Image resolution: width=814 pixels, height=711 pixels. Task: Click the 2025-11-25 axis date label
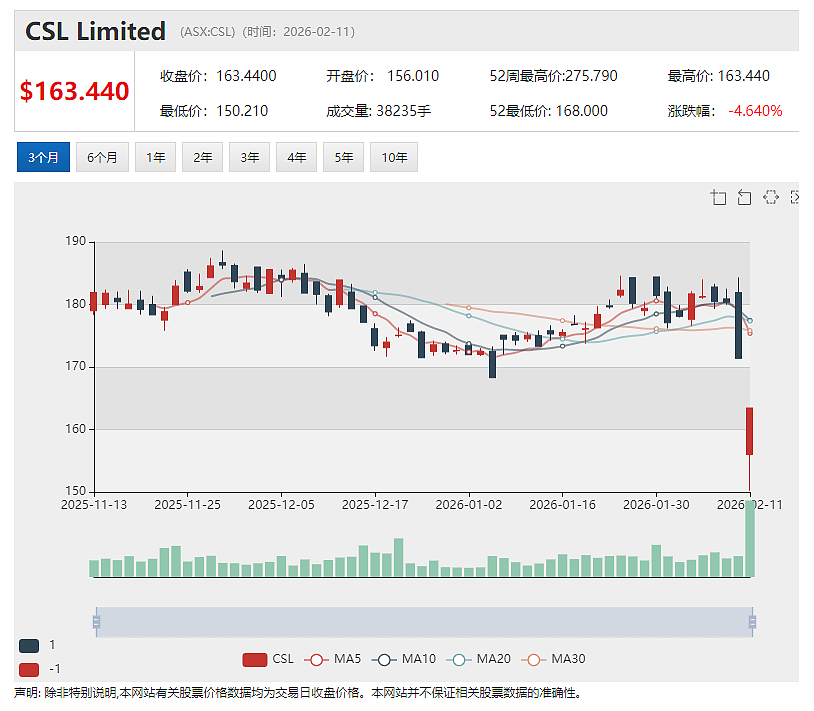click(187, 505)
